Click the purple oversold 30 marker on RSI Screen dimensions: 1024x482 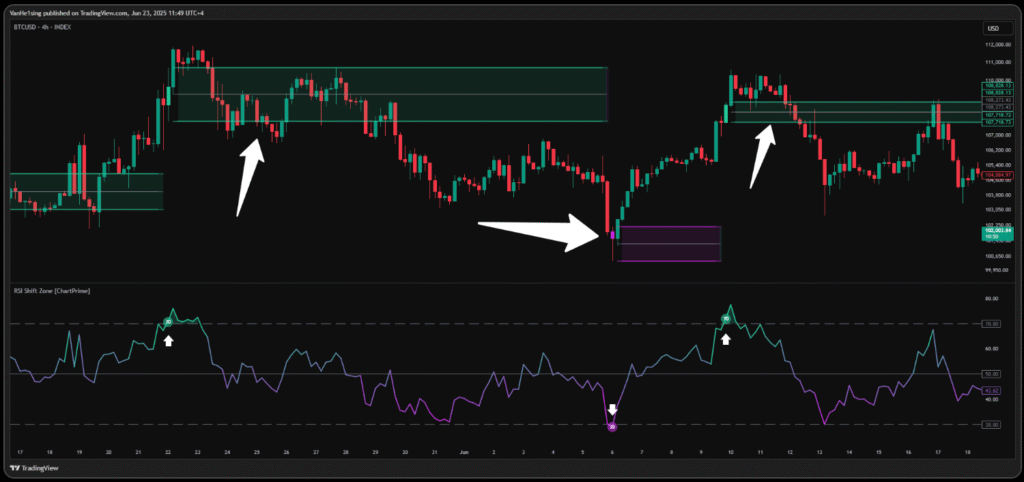[x=612, y=426]
